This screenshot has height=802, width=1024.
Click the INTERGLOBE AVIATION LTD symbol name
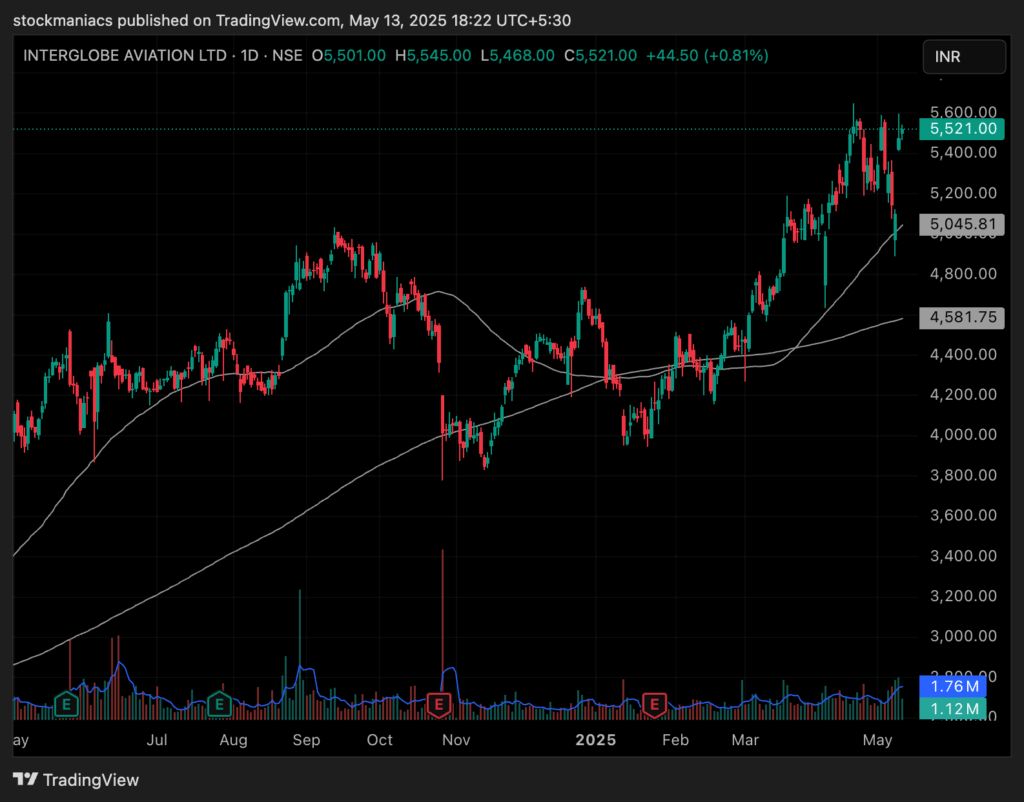[x=125, y=56]
